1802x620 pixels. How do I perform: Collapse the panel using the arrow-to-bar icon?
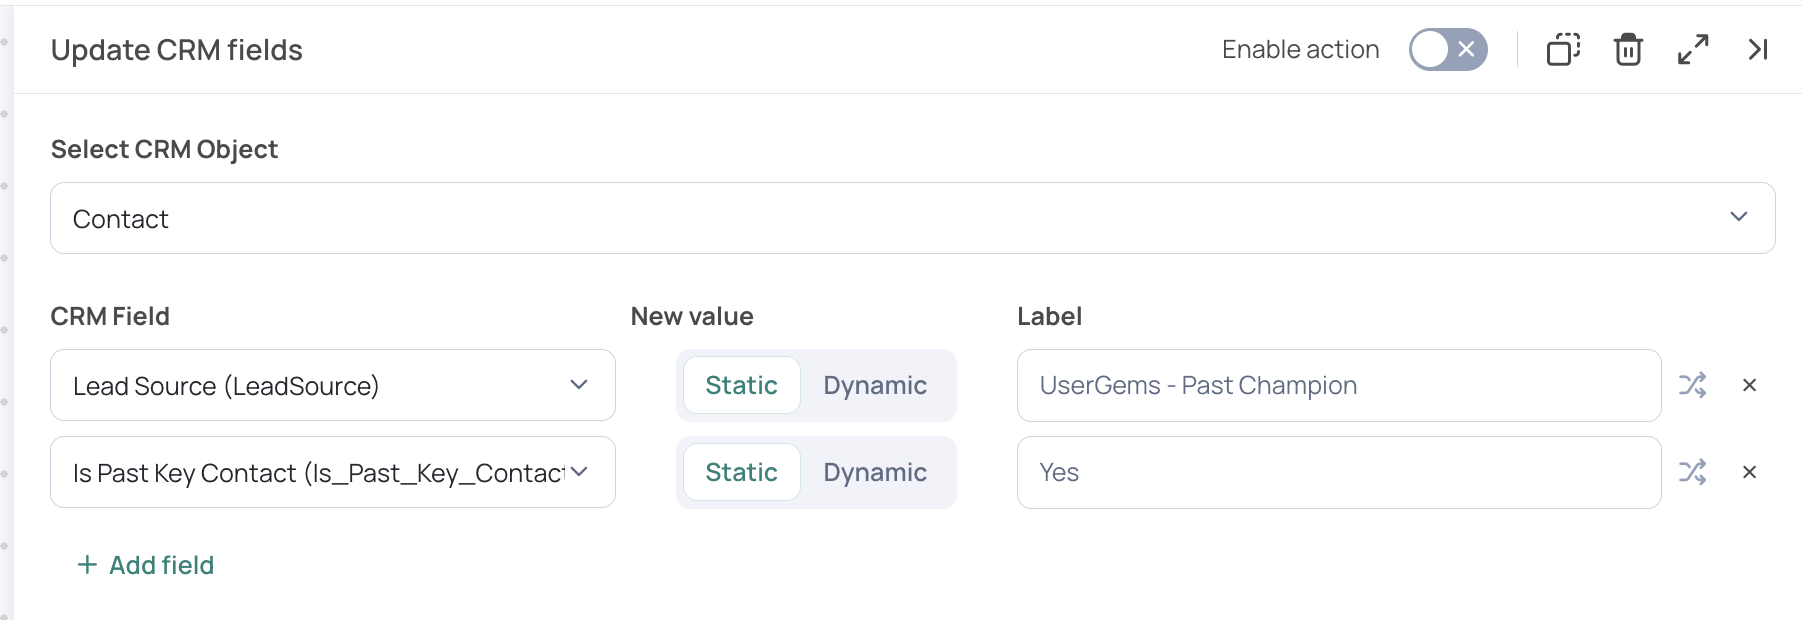pyautogui.click(x=1758, y=49)
